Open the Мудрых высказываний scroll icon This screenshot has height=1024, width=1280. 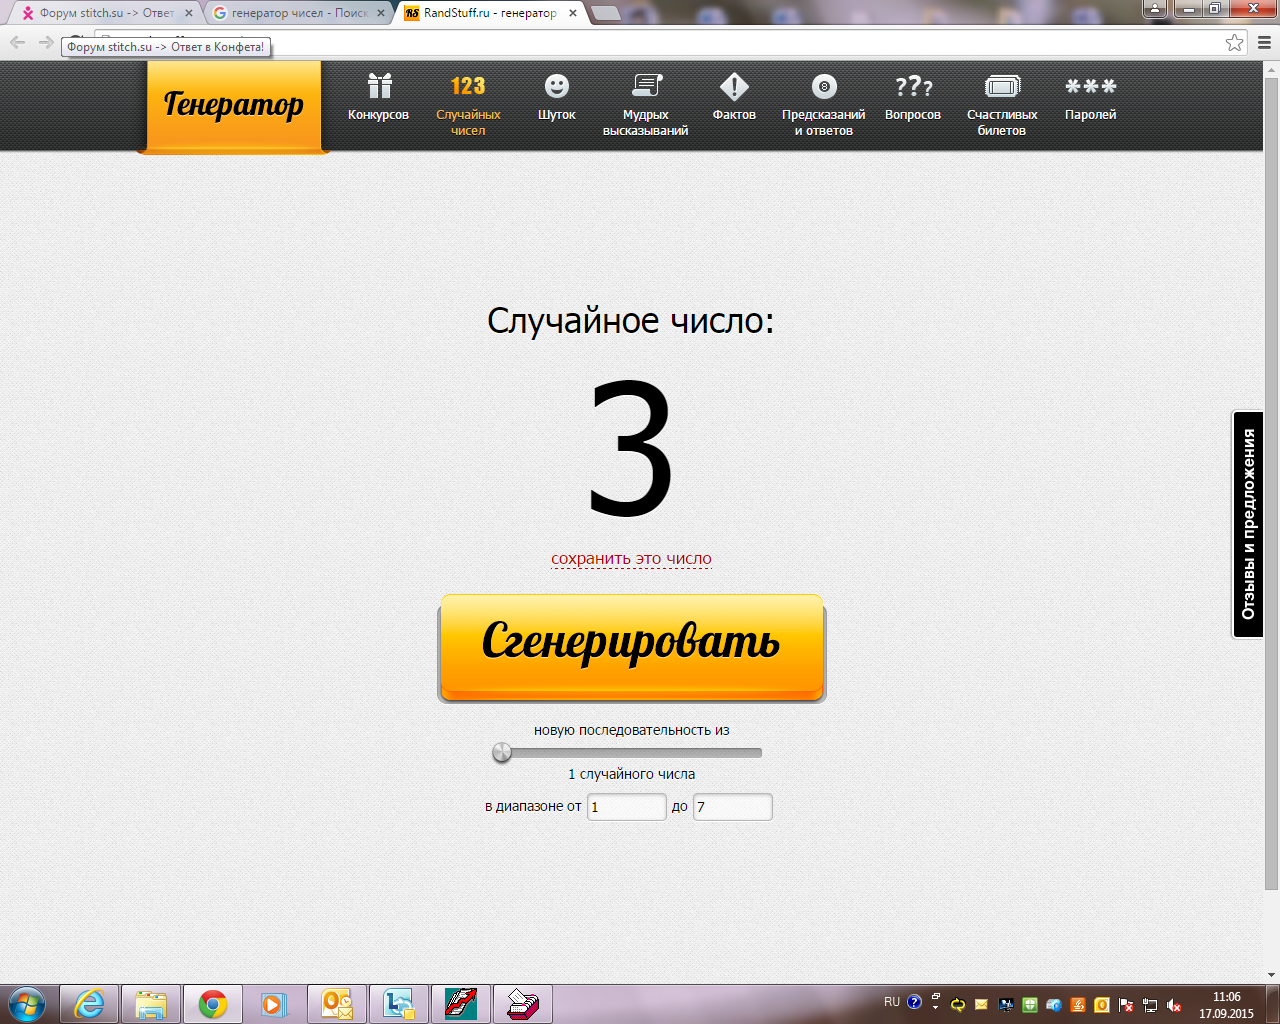coord(646,87)
